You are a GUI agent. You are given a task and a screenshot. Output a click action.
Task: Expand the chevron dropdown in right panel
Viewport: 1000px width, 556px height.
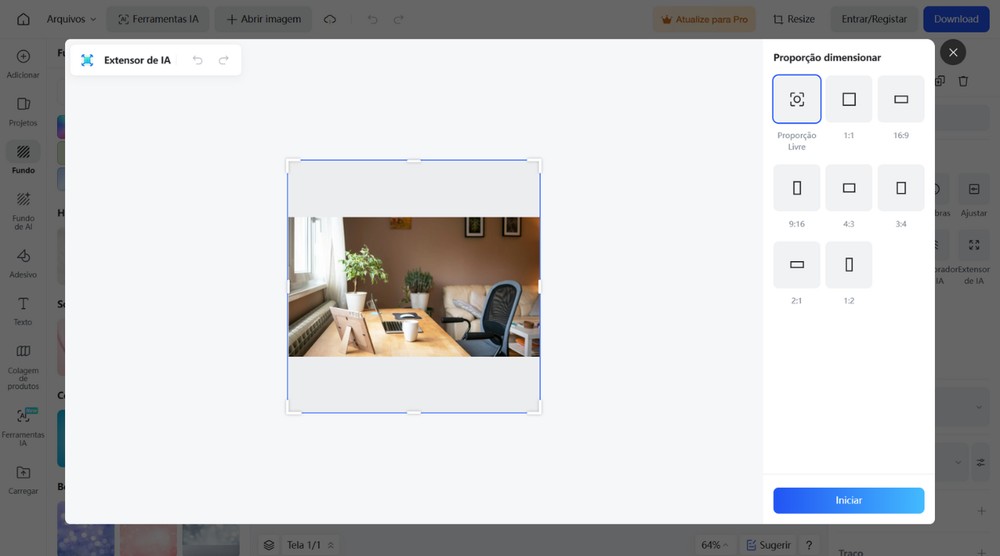tap(979, 407)
